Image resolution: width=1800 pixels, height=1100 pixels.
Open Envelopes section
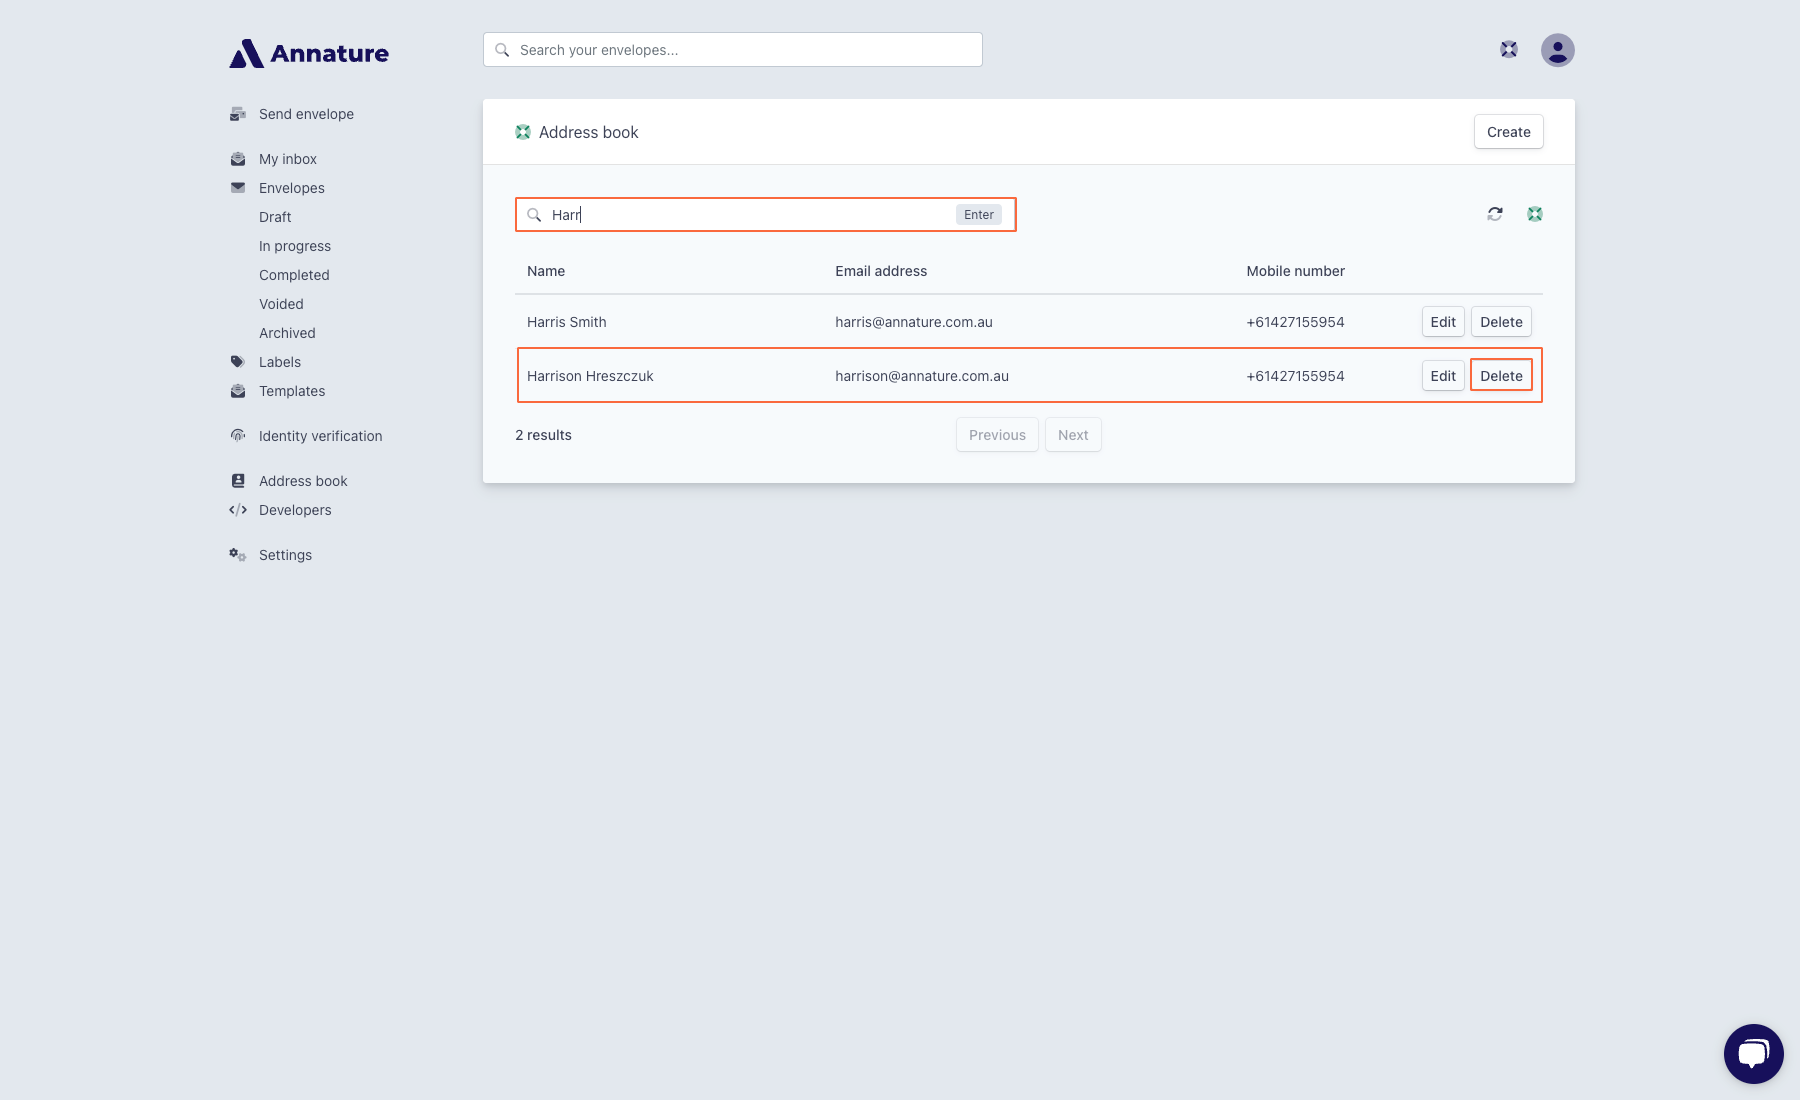(x=292, y=188)
